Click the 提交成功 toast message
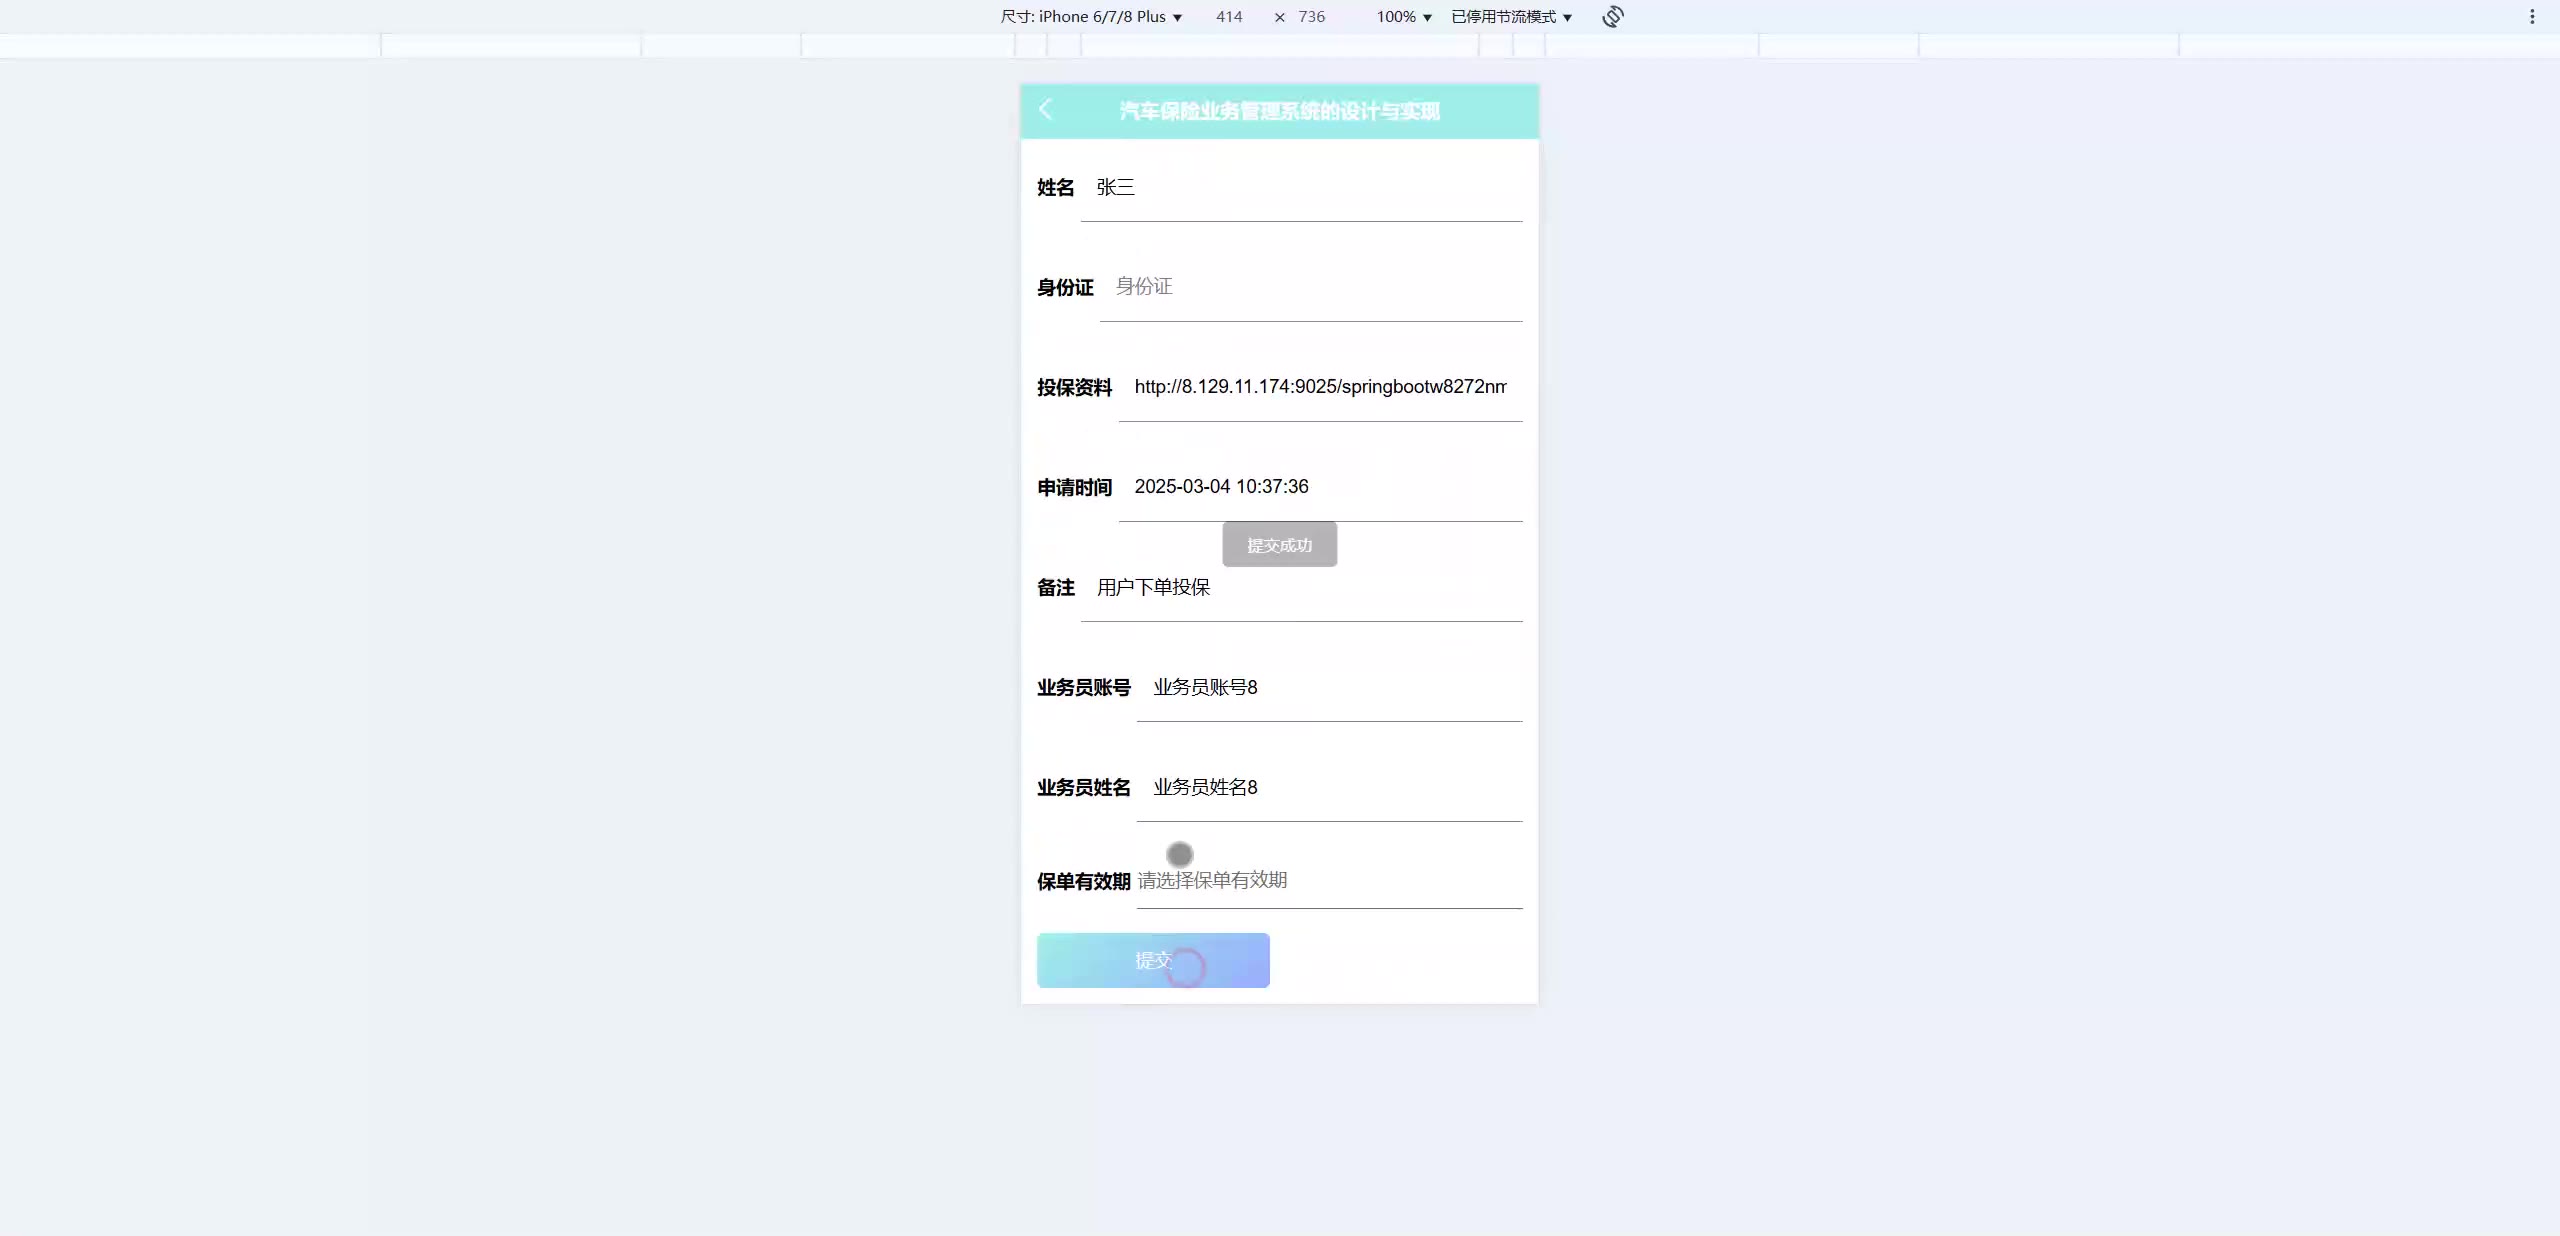Viewport: 2560px width, 1236px height. coord(1279,545)
